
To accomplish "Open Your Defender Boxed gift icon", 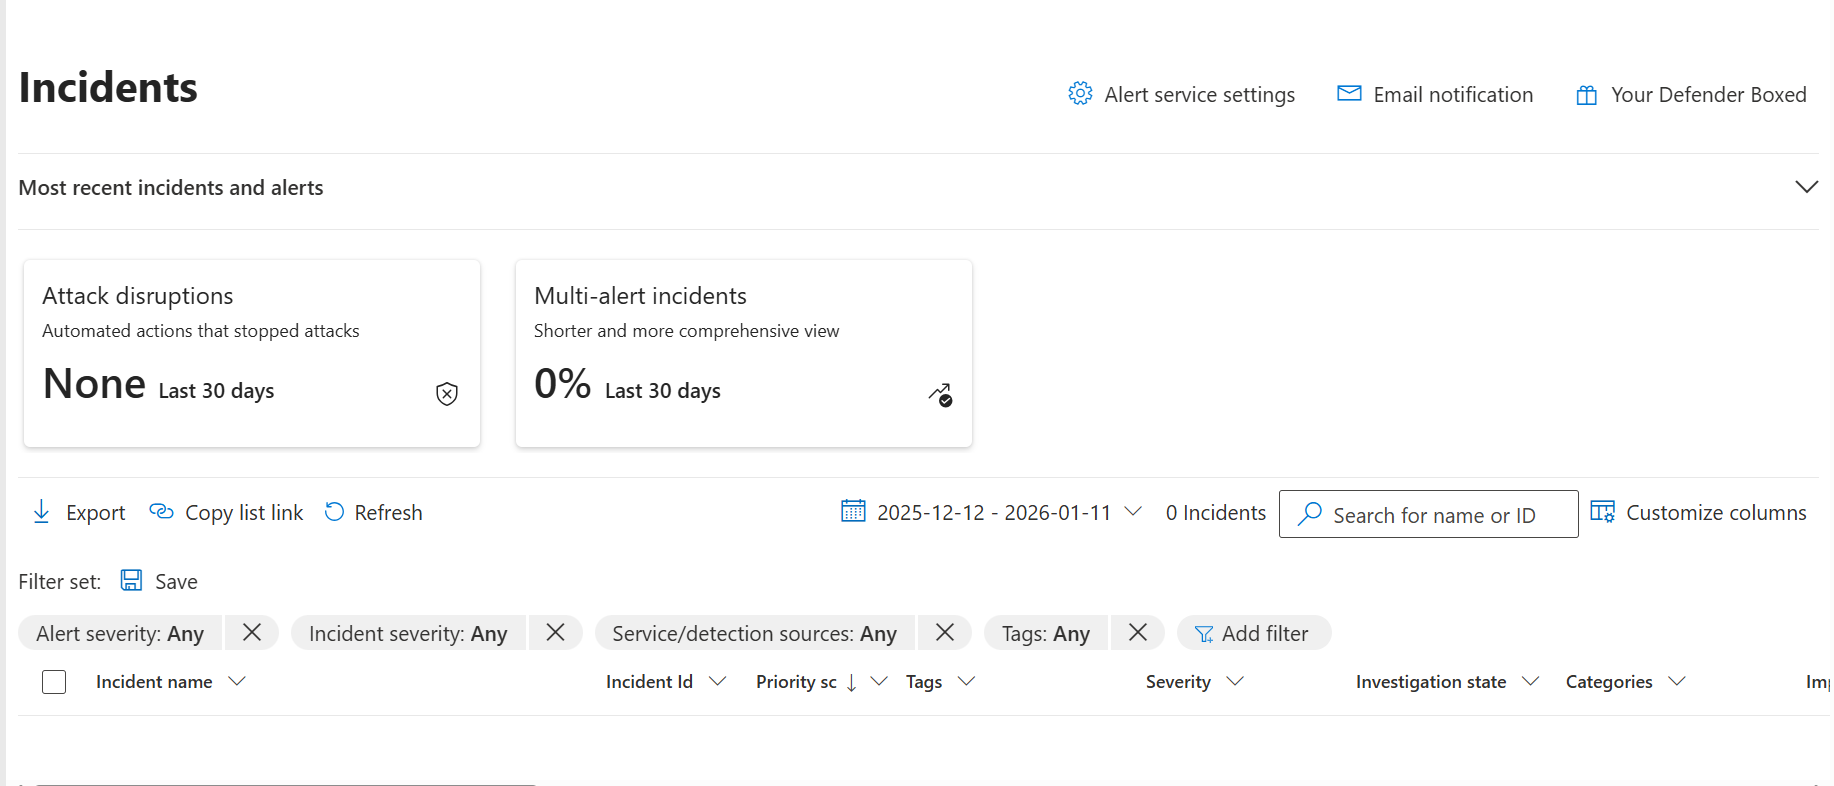I will (x=1587, y=95).
